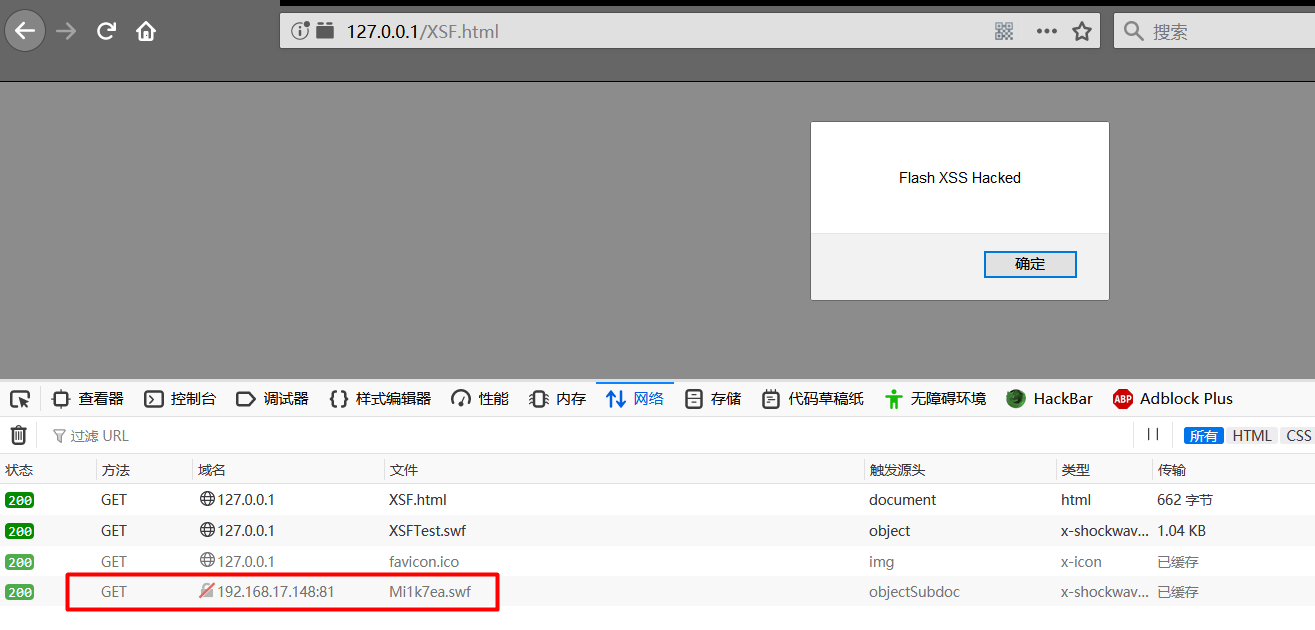Click the browser back arrow button
The image size is (1315, 630).
coord(25,31)
